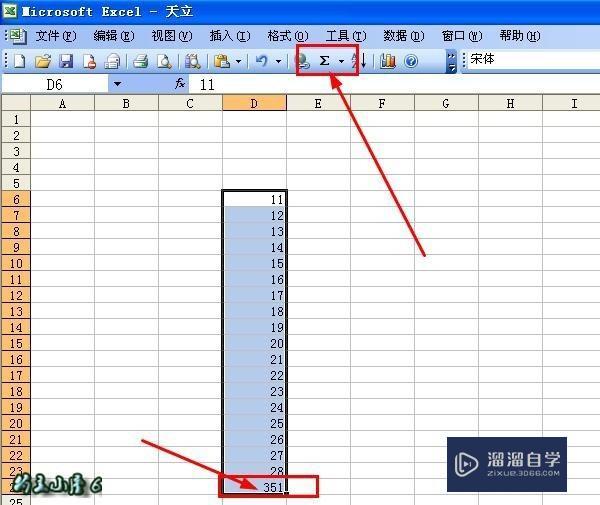Click the Excel logo in title bar
This screenshot has width=600, height=505.
(9, 11)
